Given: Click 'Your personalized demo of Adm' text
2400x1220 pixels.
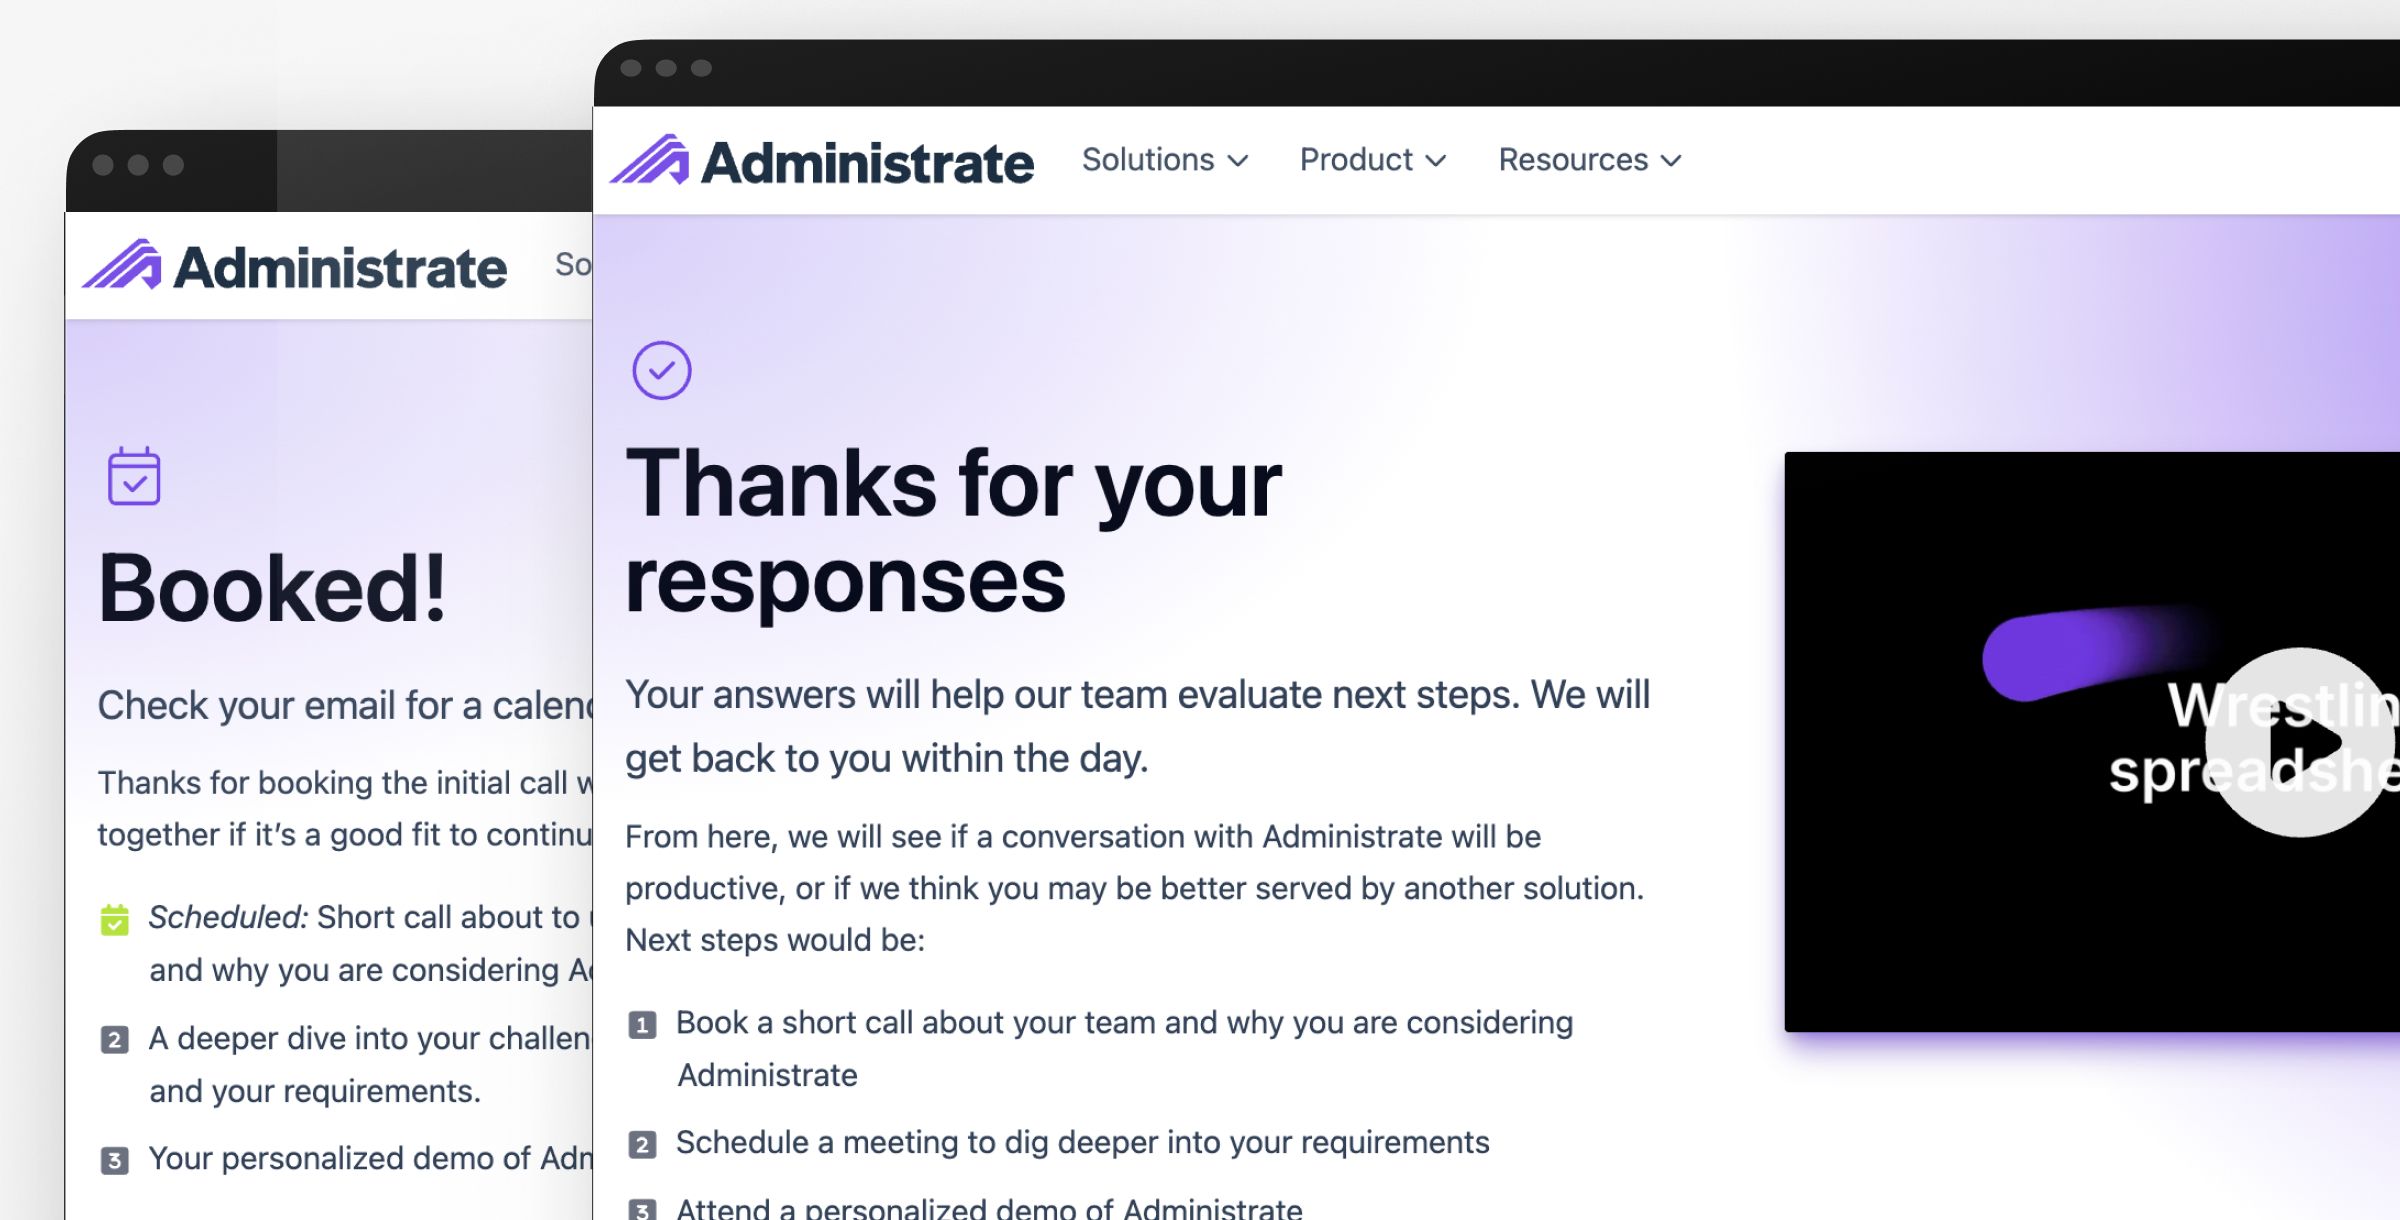Looking at the screenshot, I should pyautogui.click(x=370, y=1158).
